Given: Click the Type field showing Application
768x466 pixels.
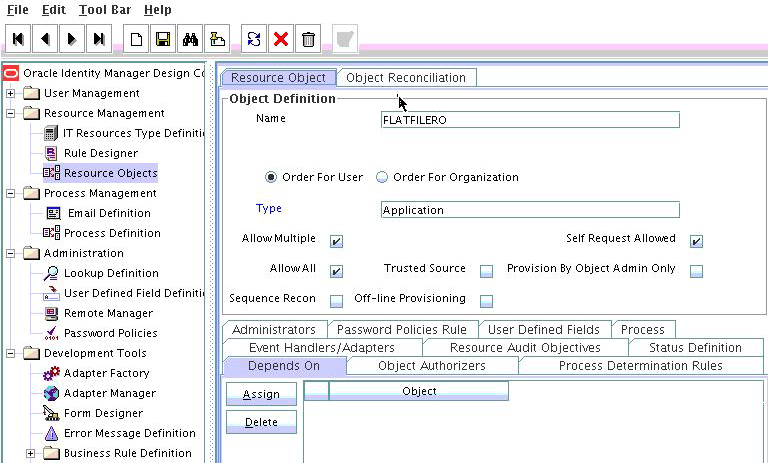Looking at the screenshot, I should [x=530, y=210].
